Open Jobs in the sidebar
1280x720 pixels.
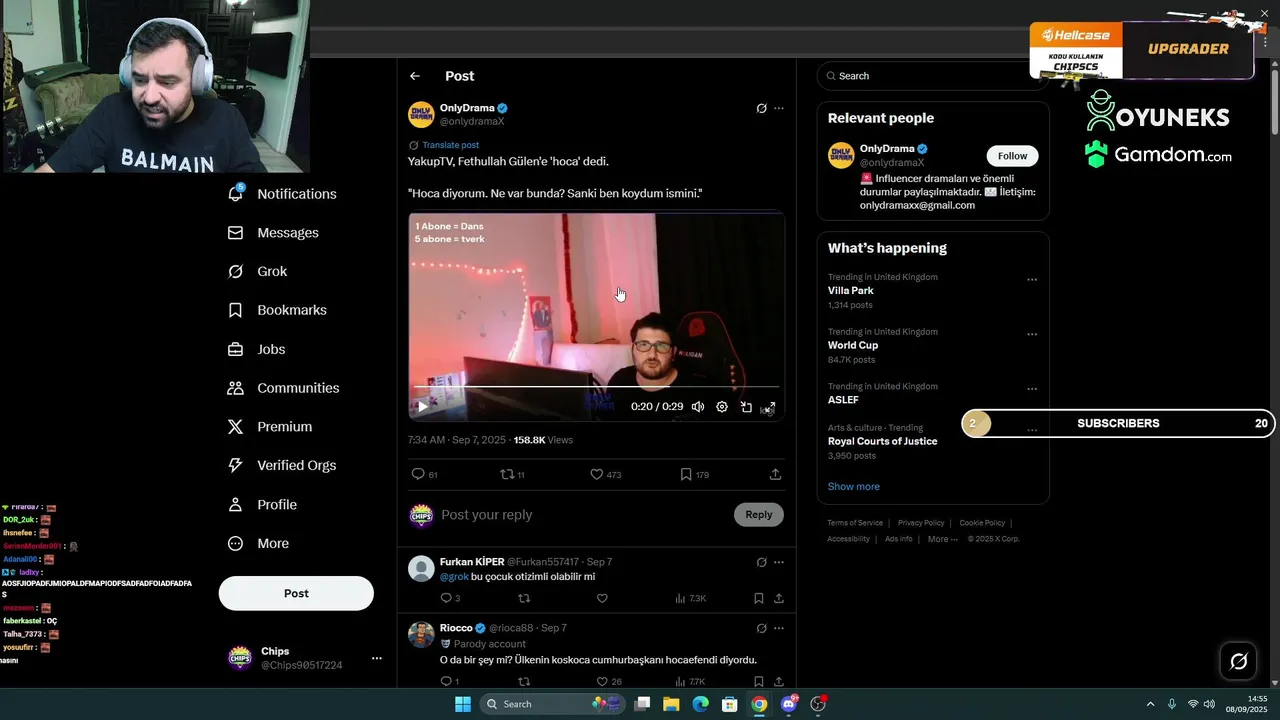pyautogui.click(x=257, y=349)
